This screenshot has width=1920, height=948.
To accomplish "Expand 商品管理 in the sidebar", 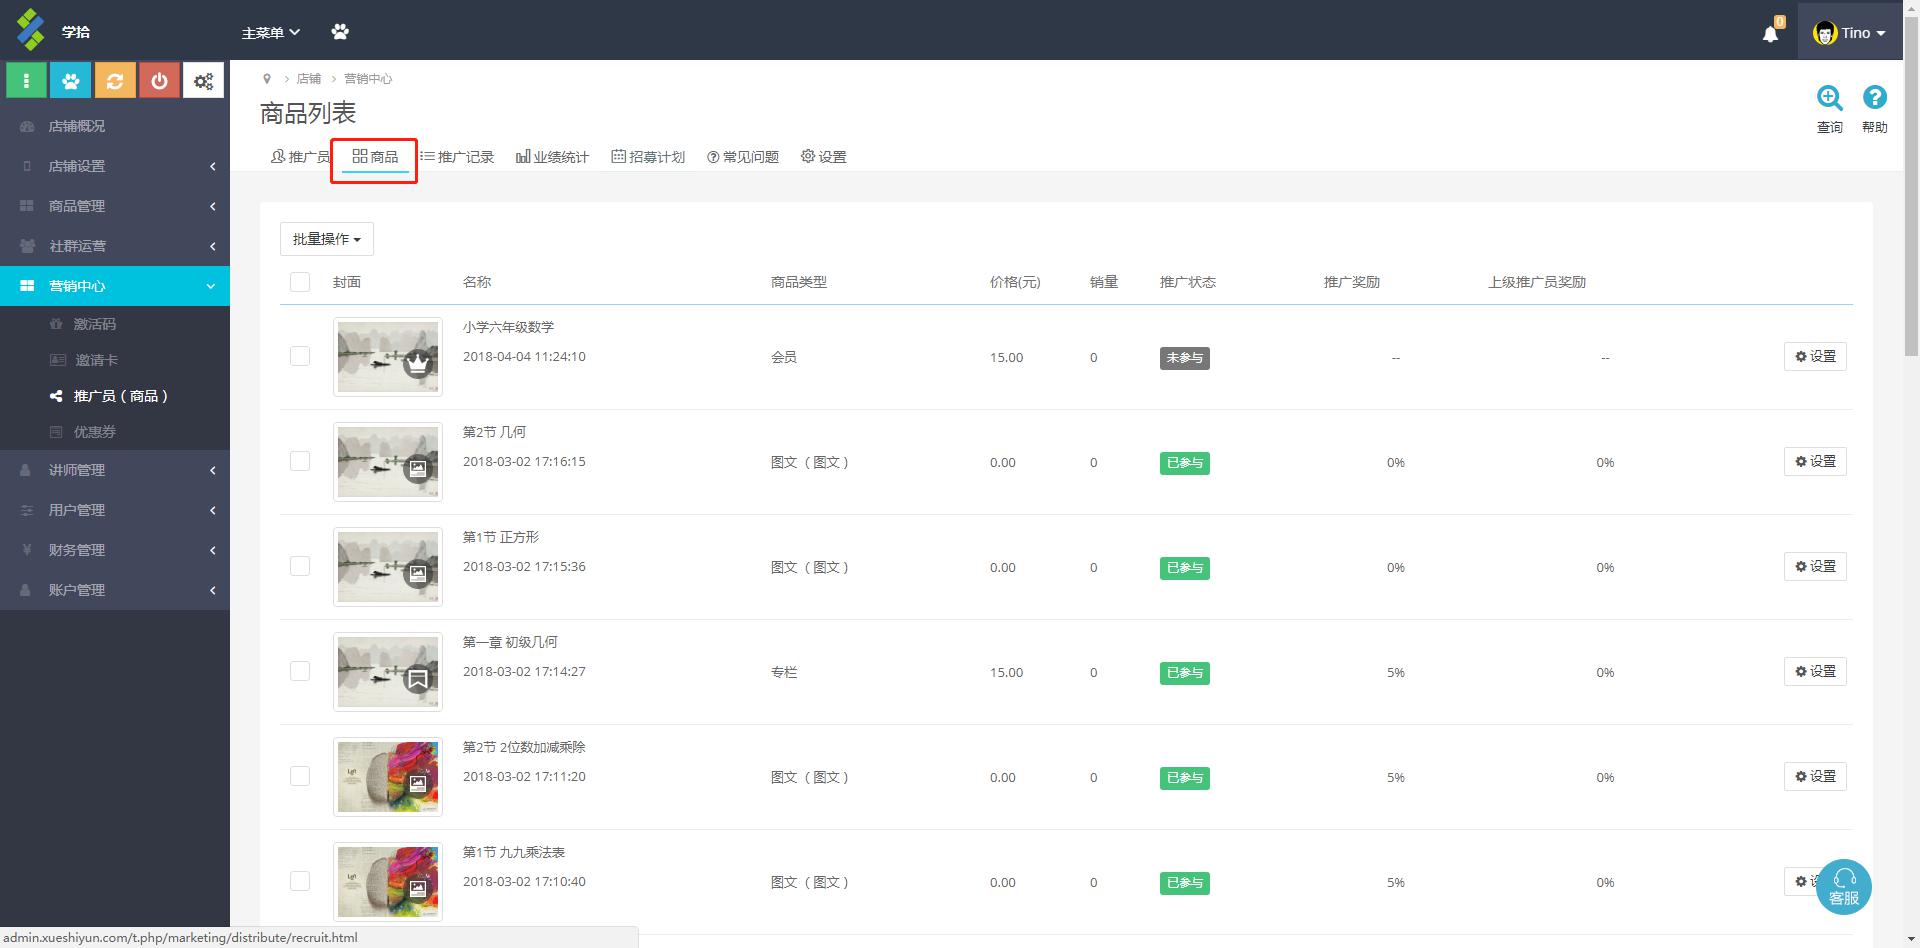I will pyautogui.click(x=115, y=206).
